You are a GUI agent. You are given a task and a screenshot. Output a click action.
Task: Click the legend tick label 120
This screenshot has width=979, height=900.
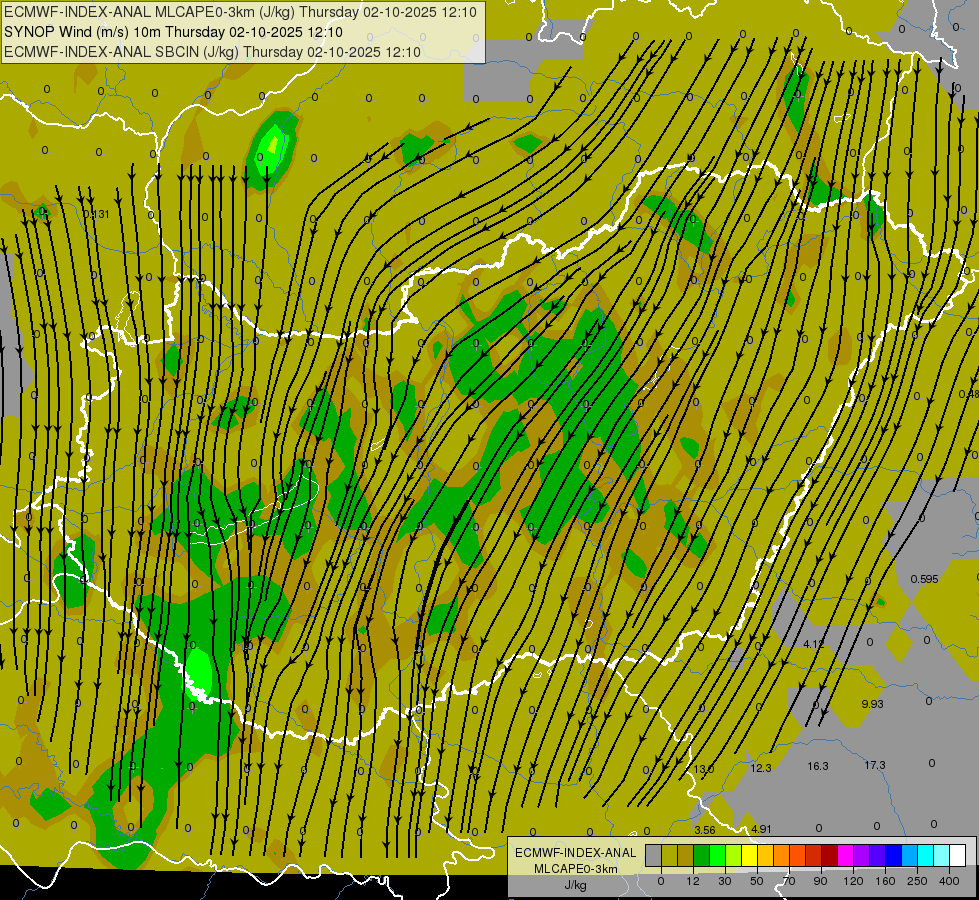(x=853, y=881)
